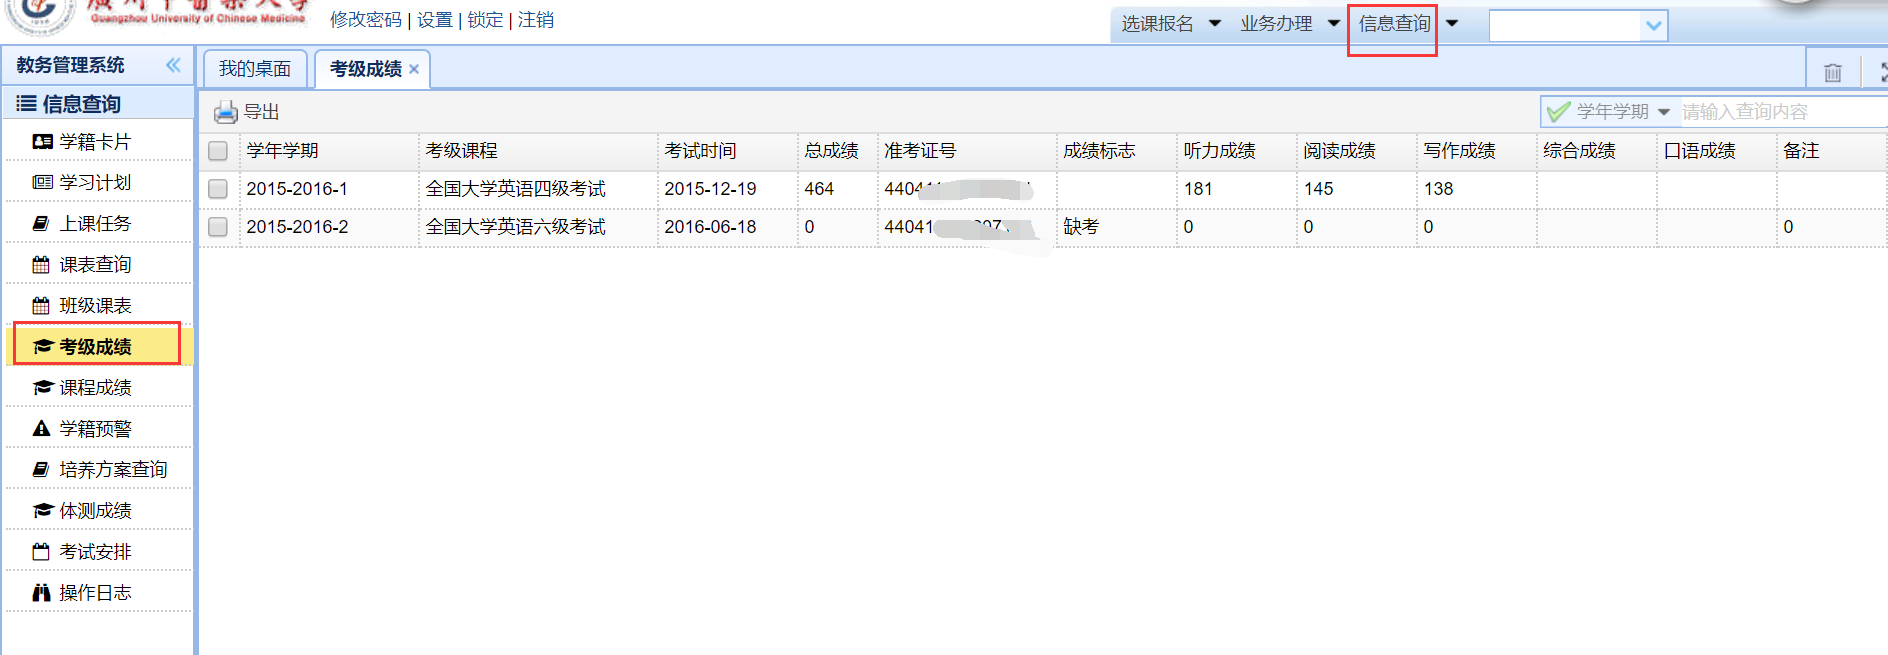Open 考试安排 in sidebar
Viewport: 1888px width, 655px height.
click(94, 552)
